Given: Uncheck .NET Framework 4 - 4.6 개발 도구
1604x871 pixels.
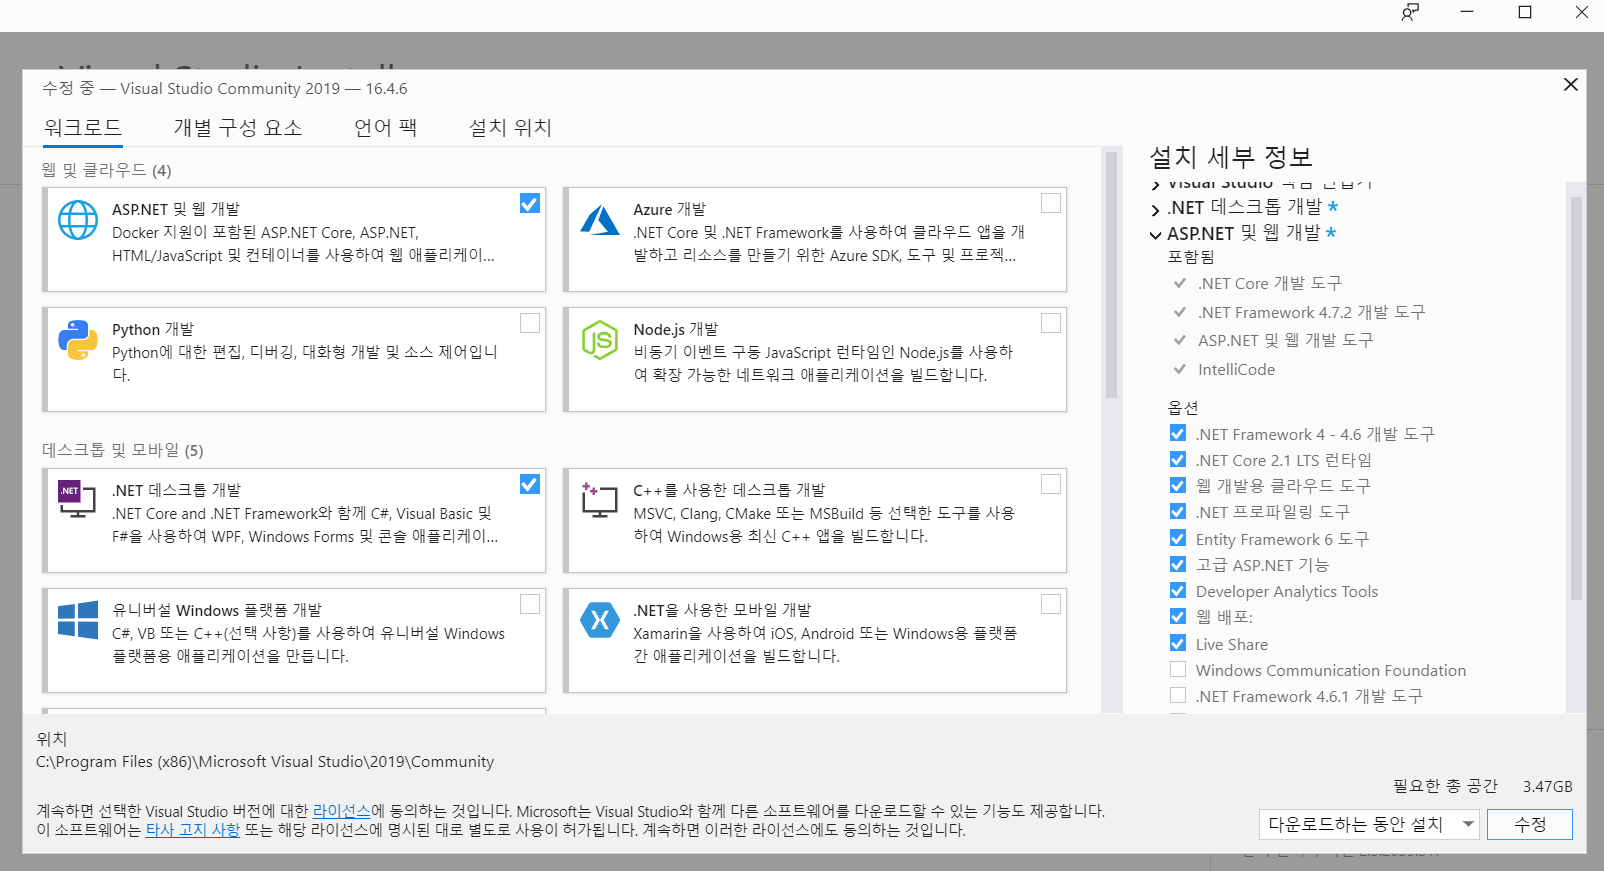Looking at the screenshot, I should point(1178,433).
